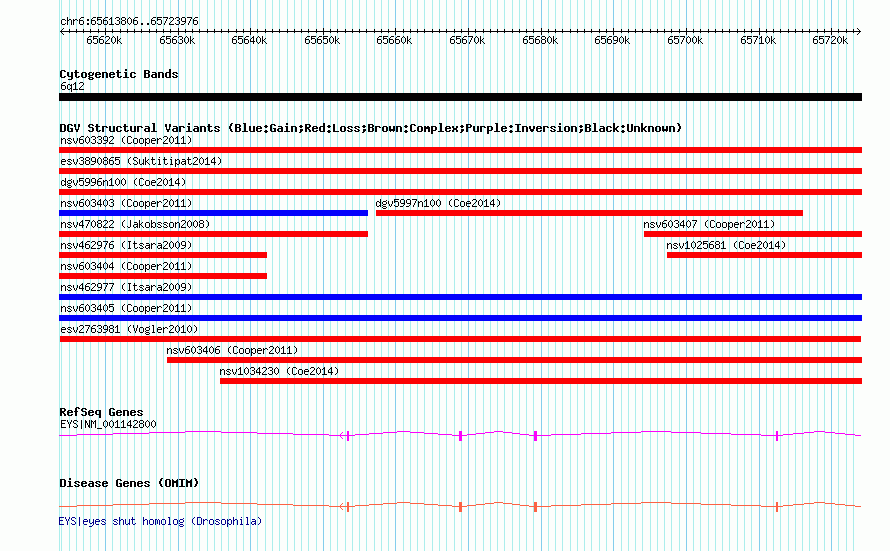Click the nsv1034230 (Coe2014) label
The height and width of the screenshot is (551, 890).
pyautogui.click(x=279, y=371)
